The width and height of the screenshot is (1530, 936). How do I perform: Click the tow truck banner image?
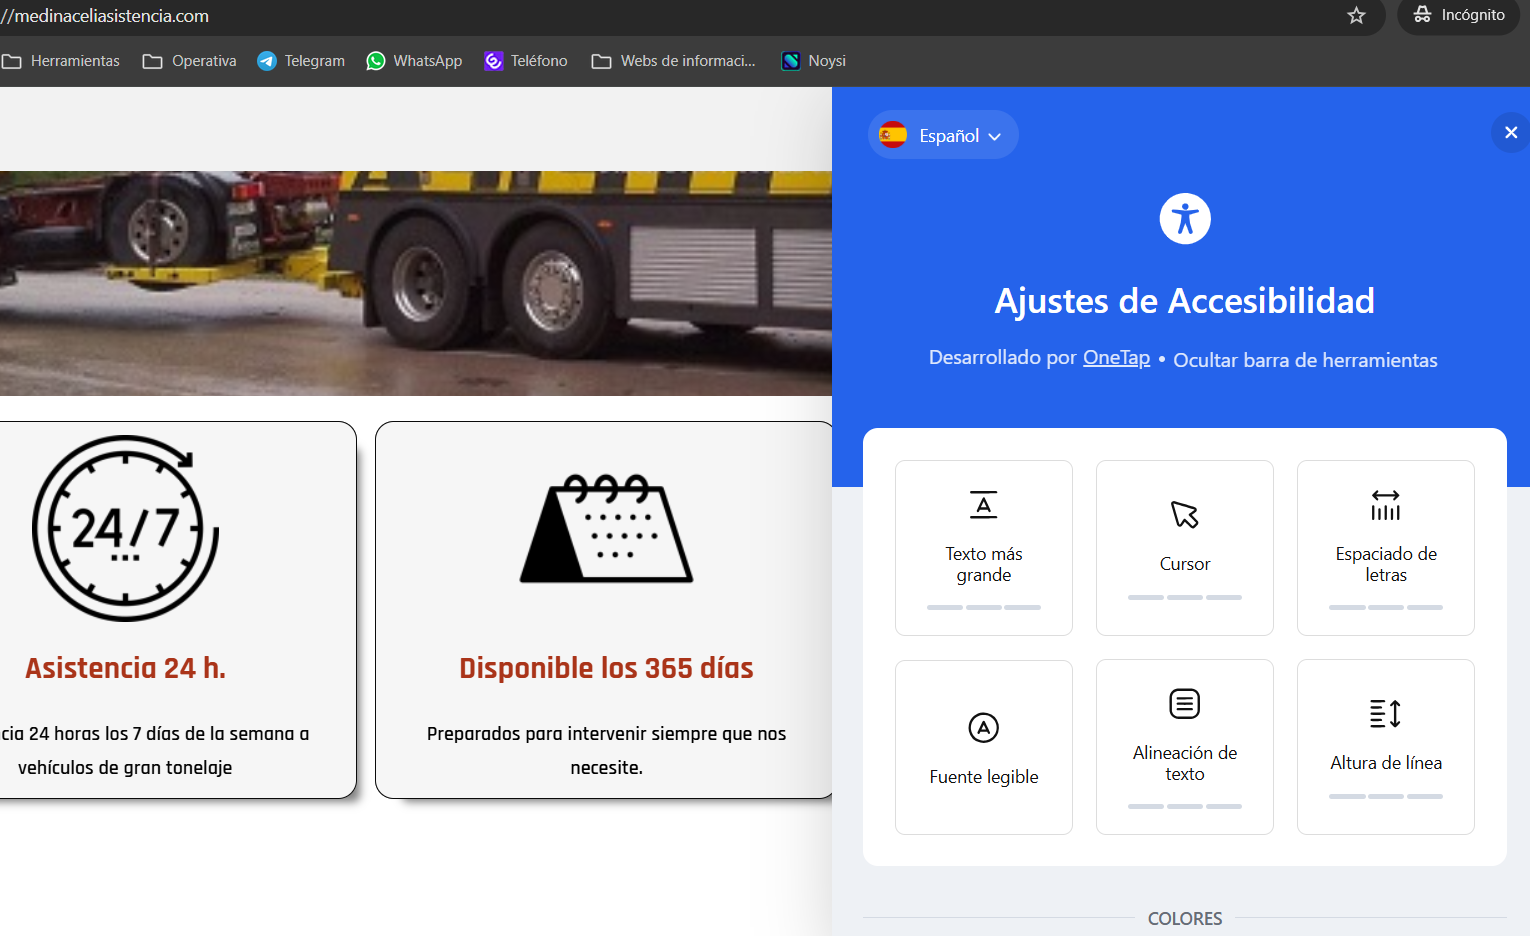pyautogui.click(x=415, y=283)
